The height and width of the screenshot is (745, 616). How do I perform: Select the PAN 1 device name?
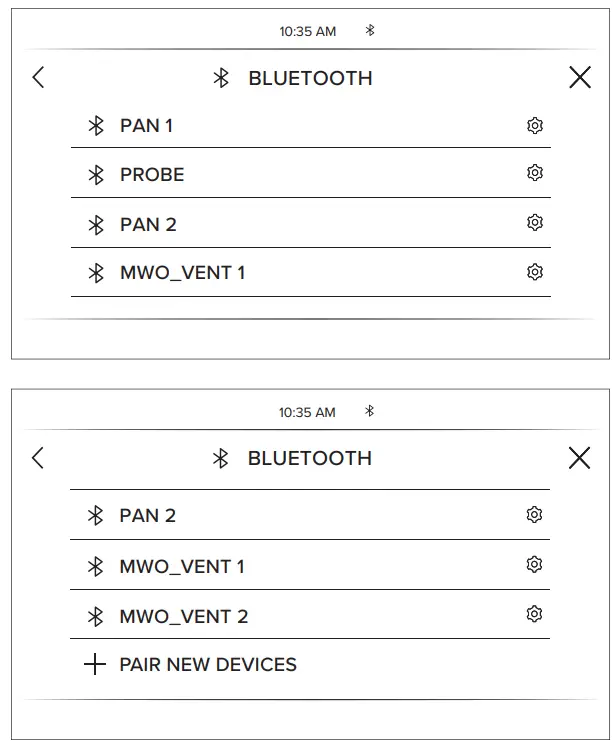[146, 126]
